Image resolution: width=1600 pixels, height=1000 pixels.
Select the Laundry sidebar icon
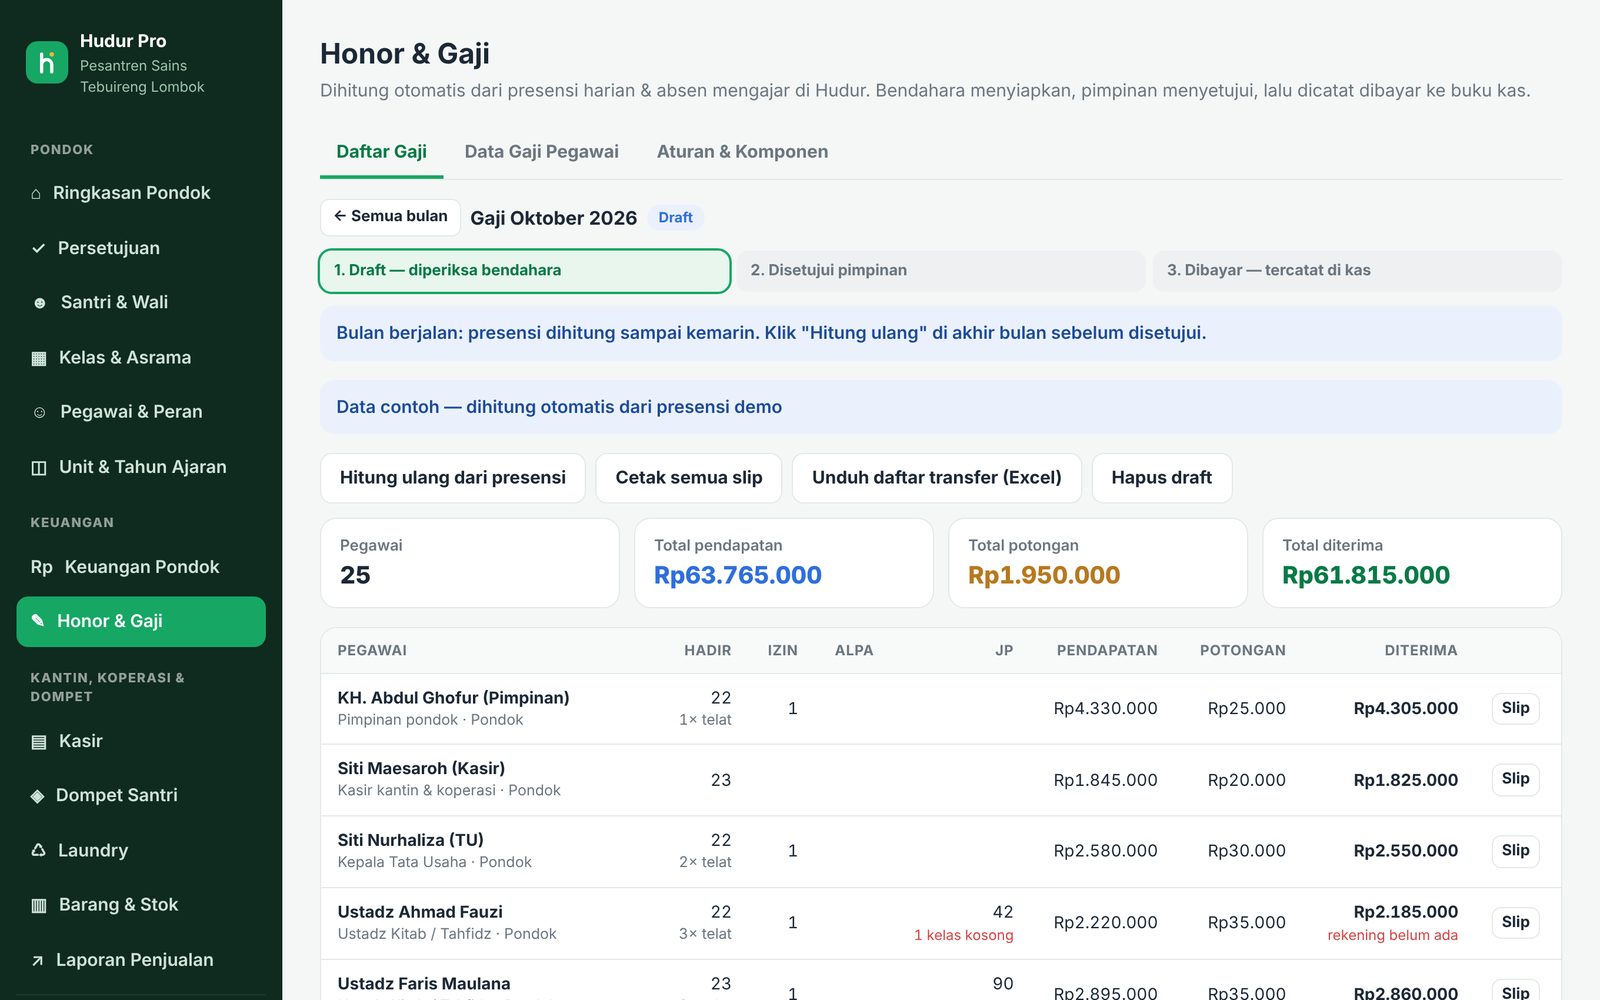pos(38,850)
